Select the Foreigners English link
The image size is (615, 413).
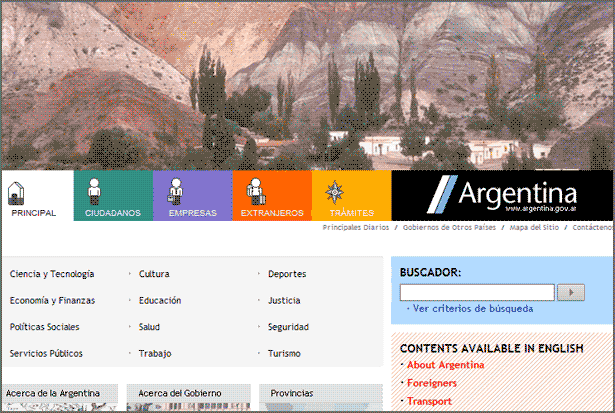432,383
